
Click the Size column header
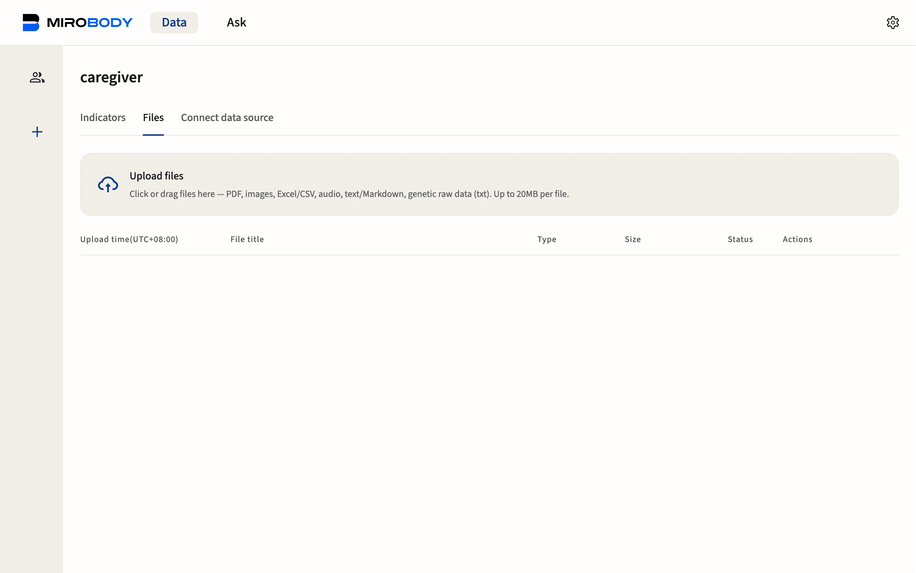[x=633, y=239]
